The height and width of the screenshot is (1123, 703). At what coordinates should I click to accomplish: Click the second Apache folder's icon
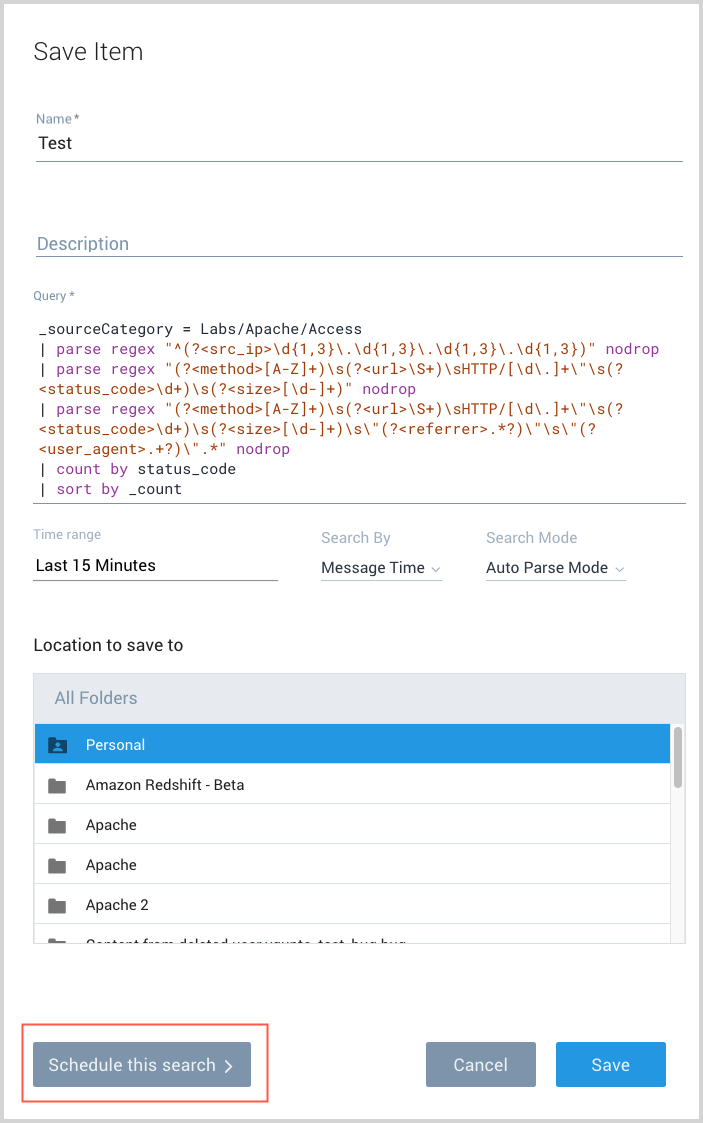tap(58, 865)
